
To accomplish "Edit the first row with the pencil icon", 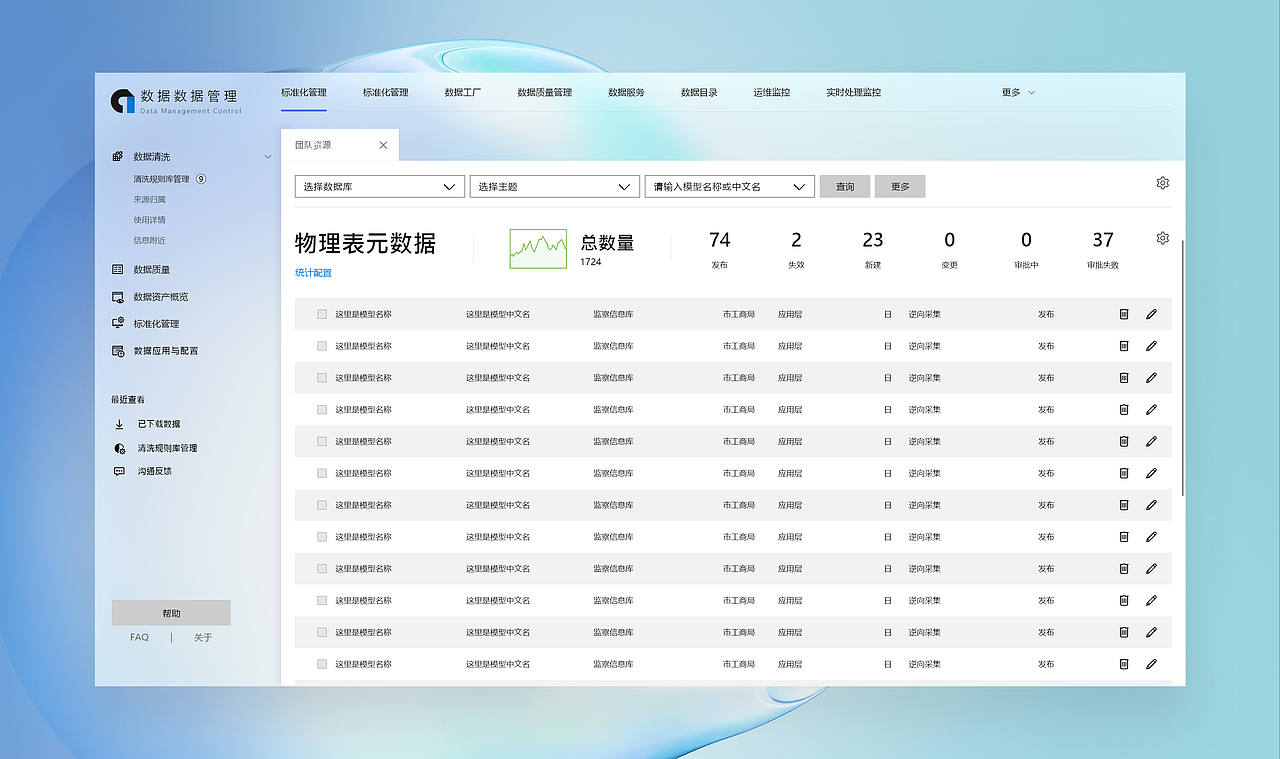I will point(1151,313).
